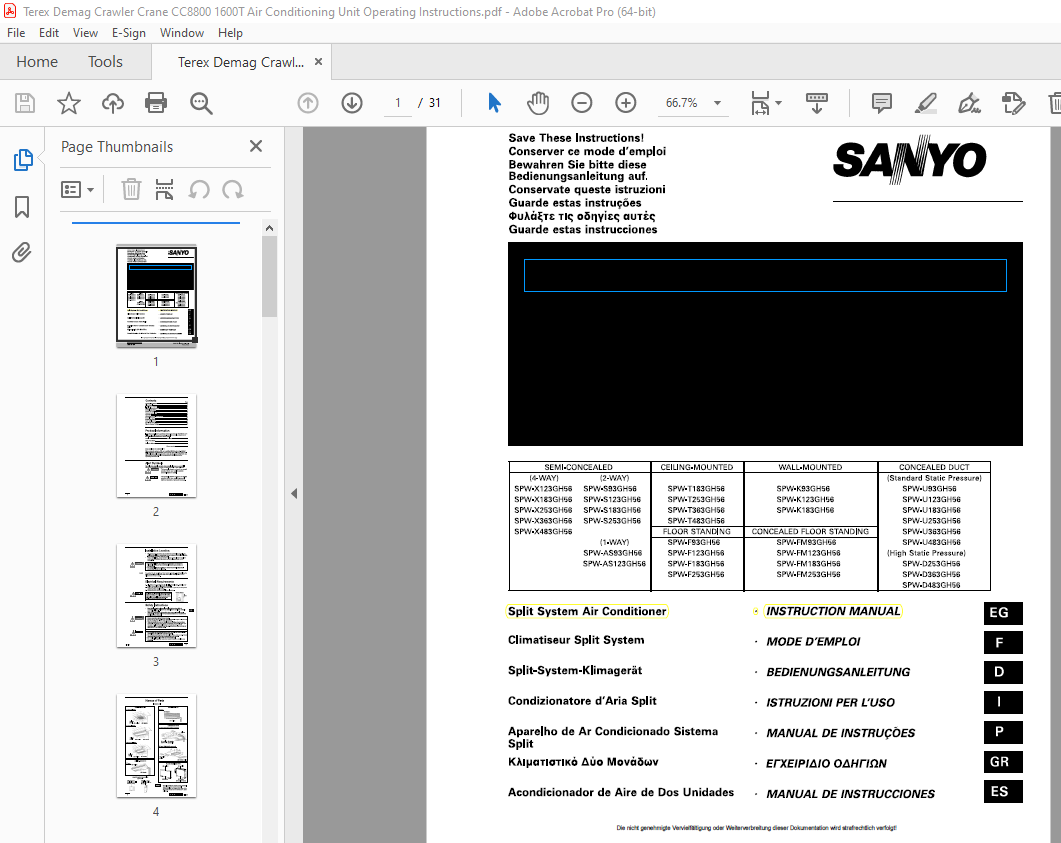Add document to starred favorites

coord(68,103)
